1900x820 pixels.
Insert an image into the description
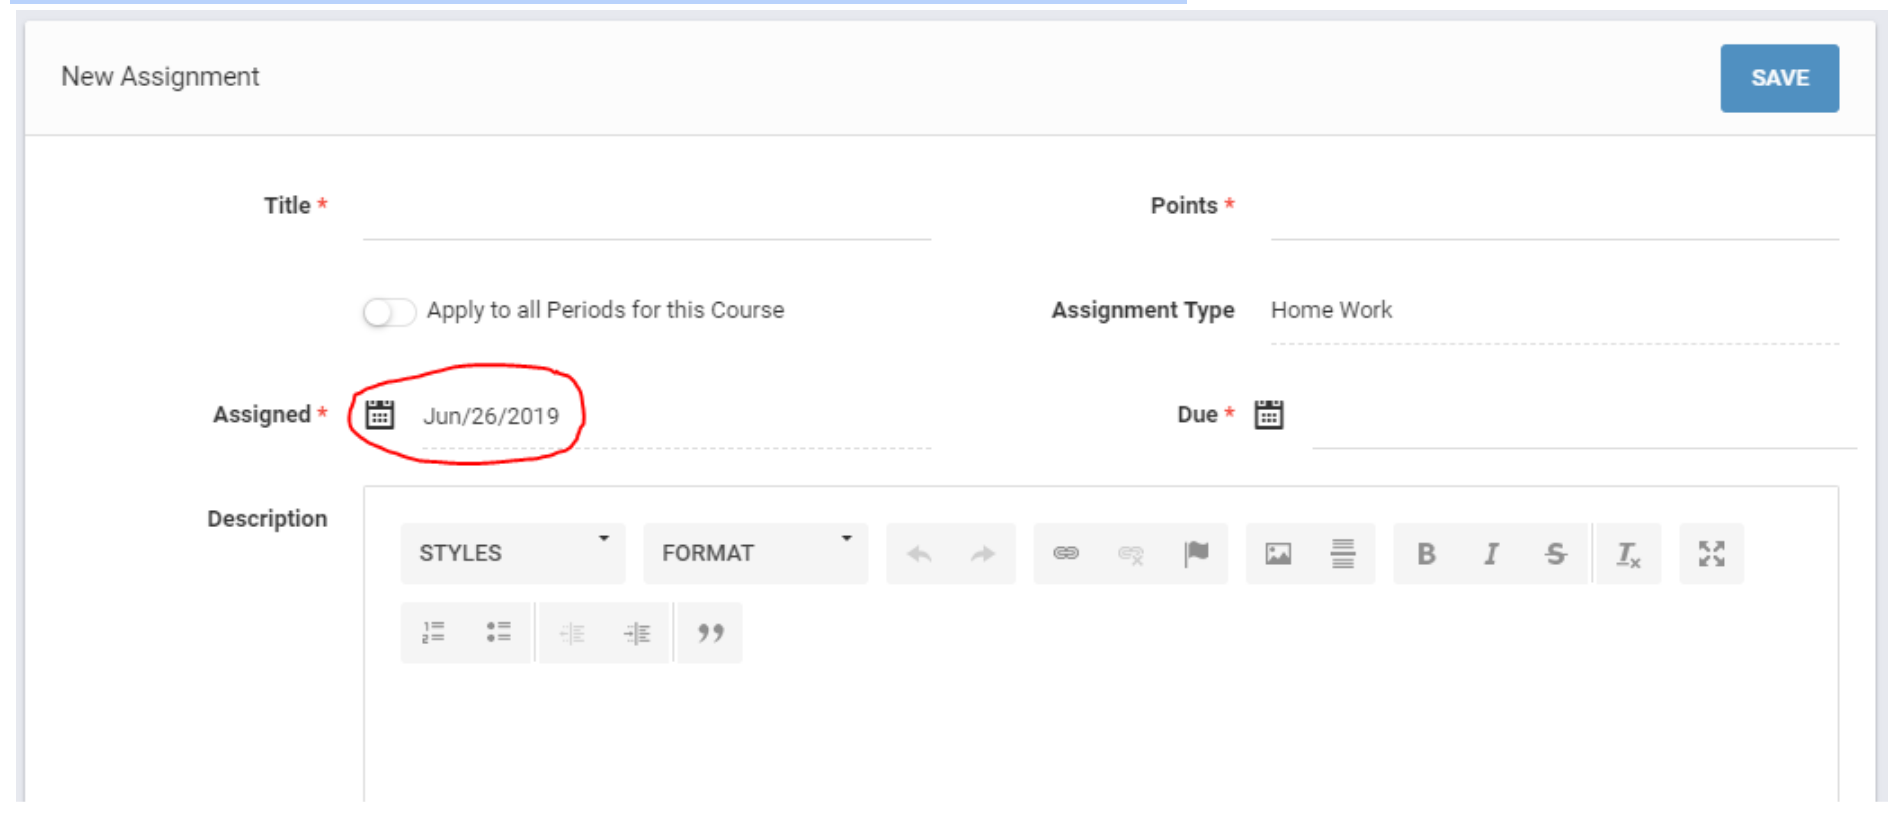(1278, 553)
